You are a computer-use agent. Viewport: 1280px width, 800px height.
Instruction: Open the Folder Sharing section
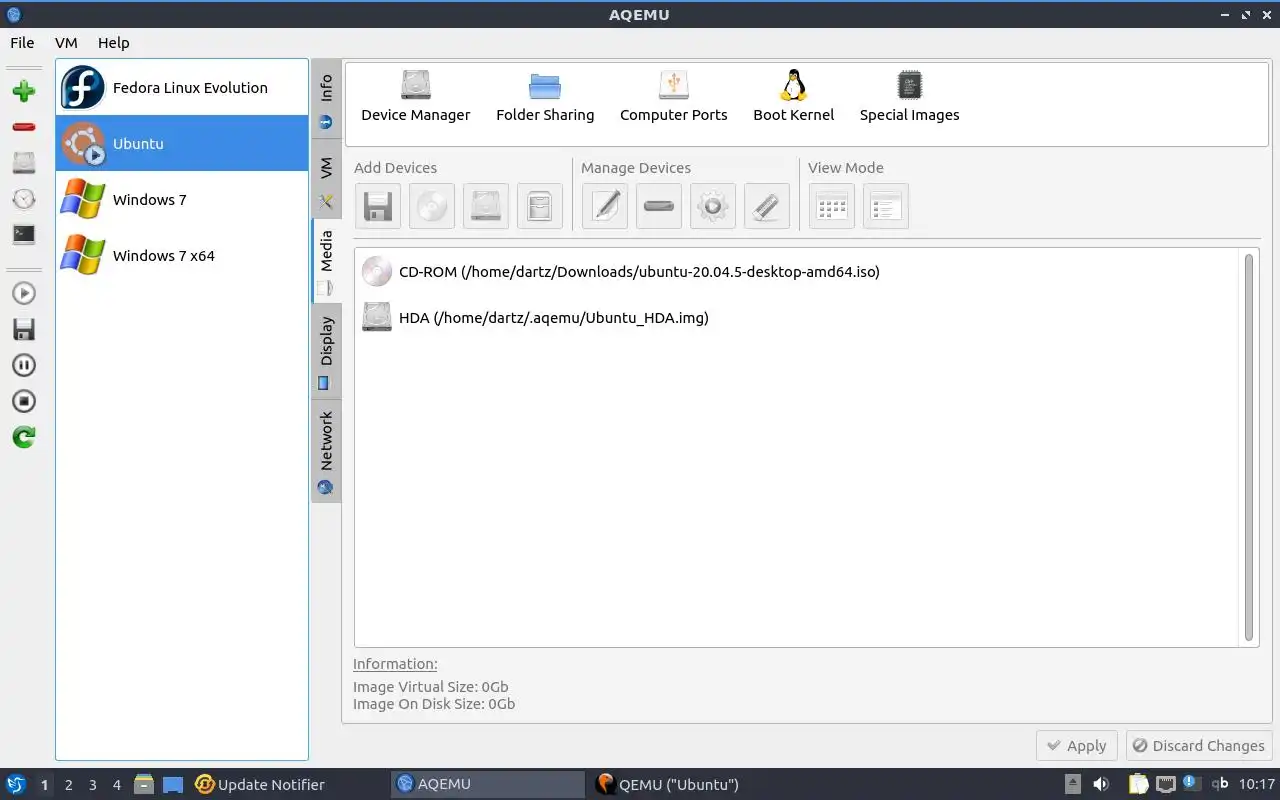545,97
